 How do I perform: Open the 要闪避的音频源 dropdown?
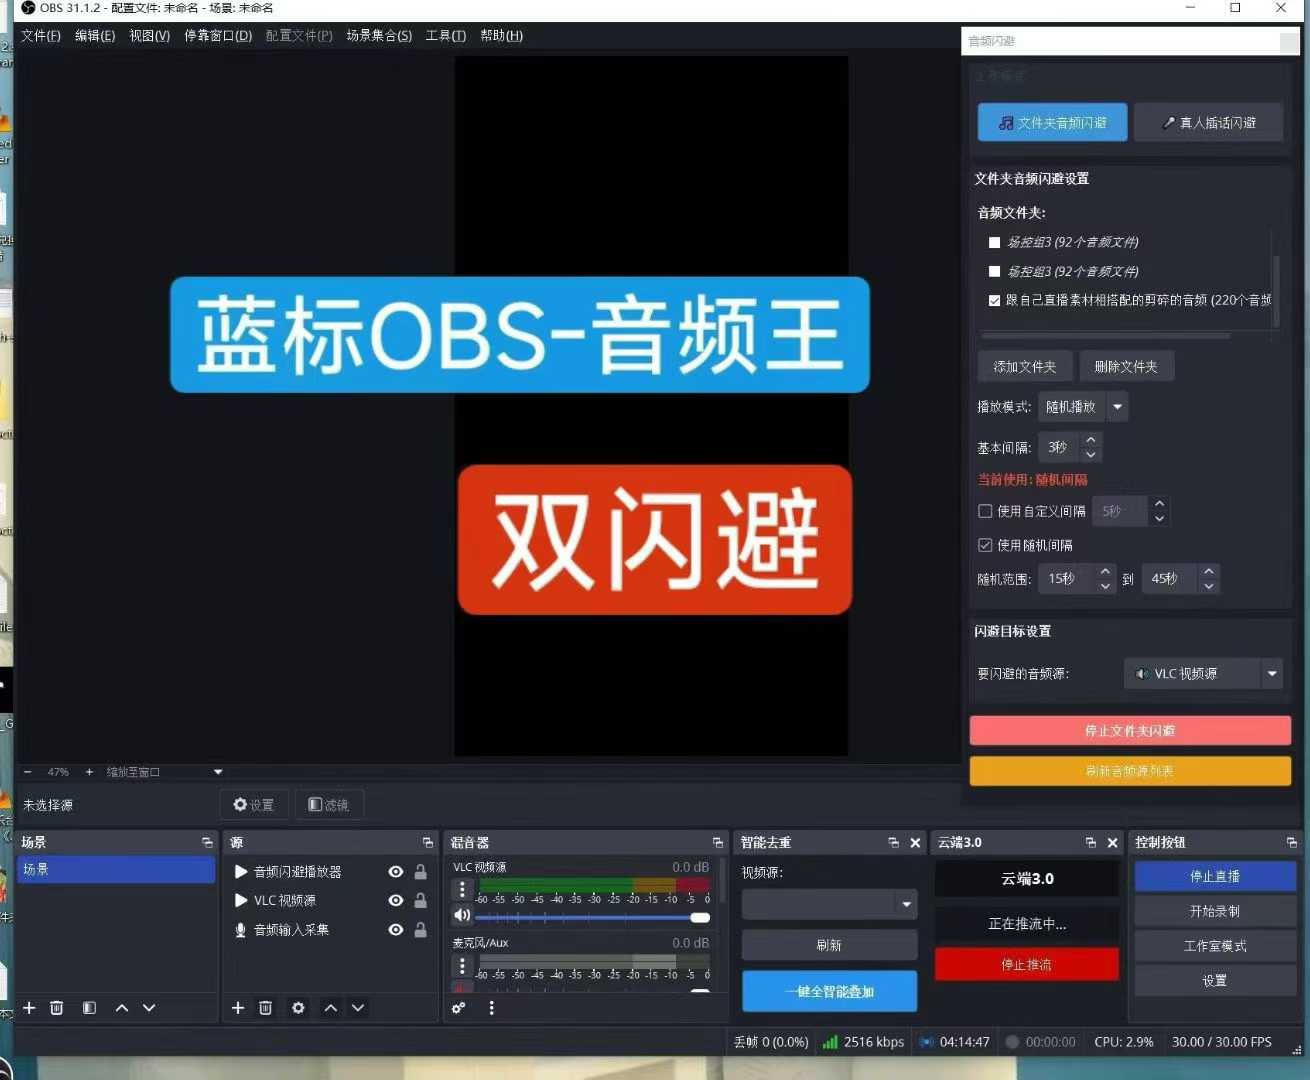click(x=1203, y=674)
